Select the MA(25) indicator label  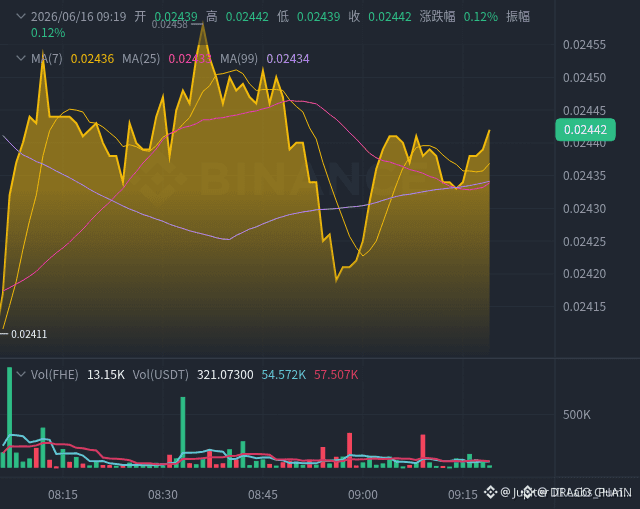coord(141,59)
